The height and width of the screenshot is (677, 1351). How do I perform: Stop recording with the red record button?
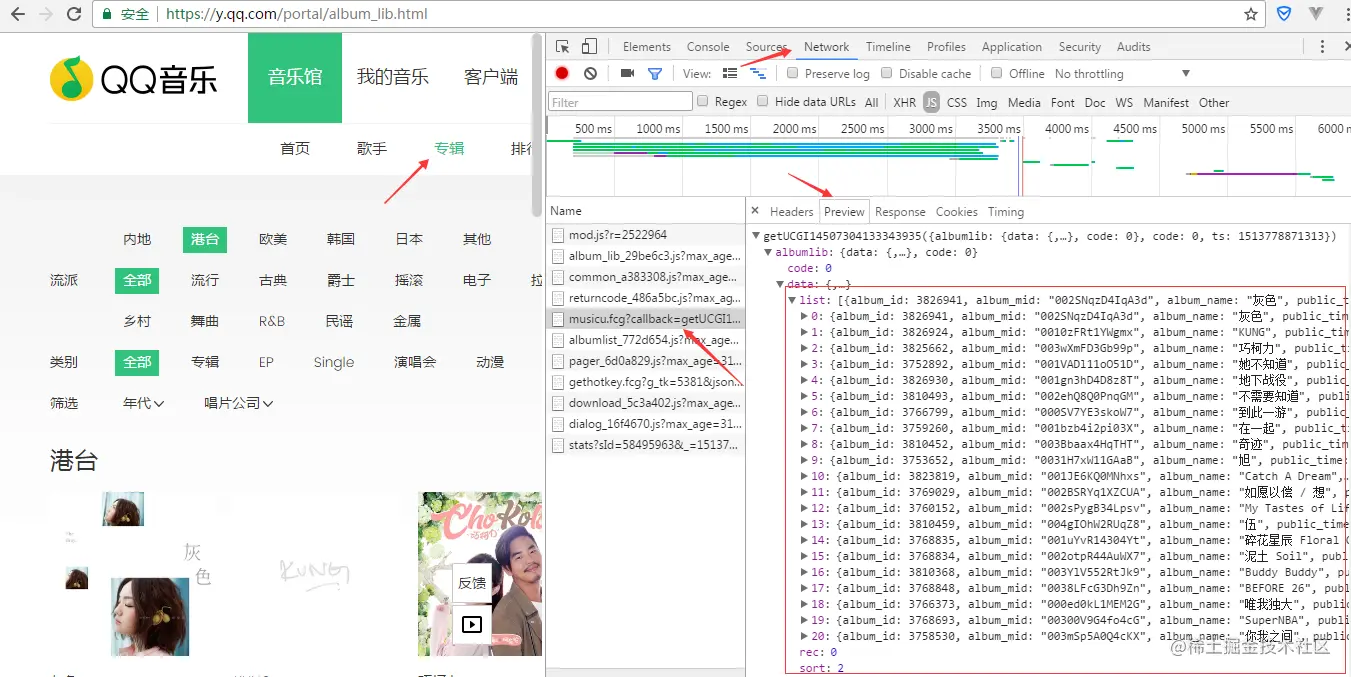click(562, 73)
